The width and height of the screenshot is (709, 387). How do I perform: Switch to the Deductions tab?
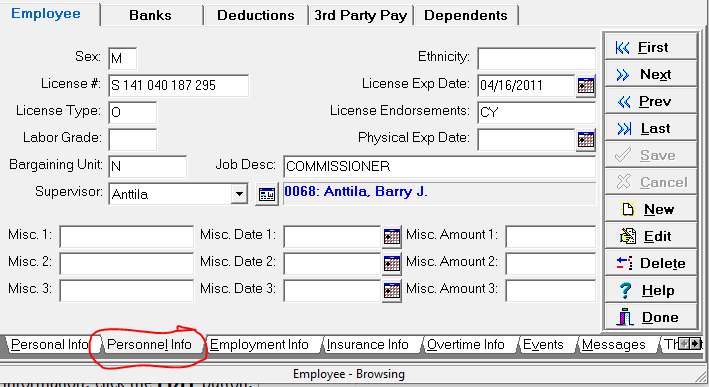(x=255, y=15)
